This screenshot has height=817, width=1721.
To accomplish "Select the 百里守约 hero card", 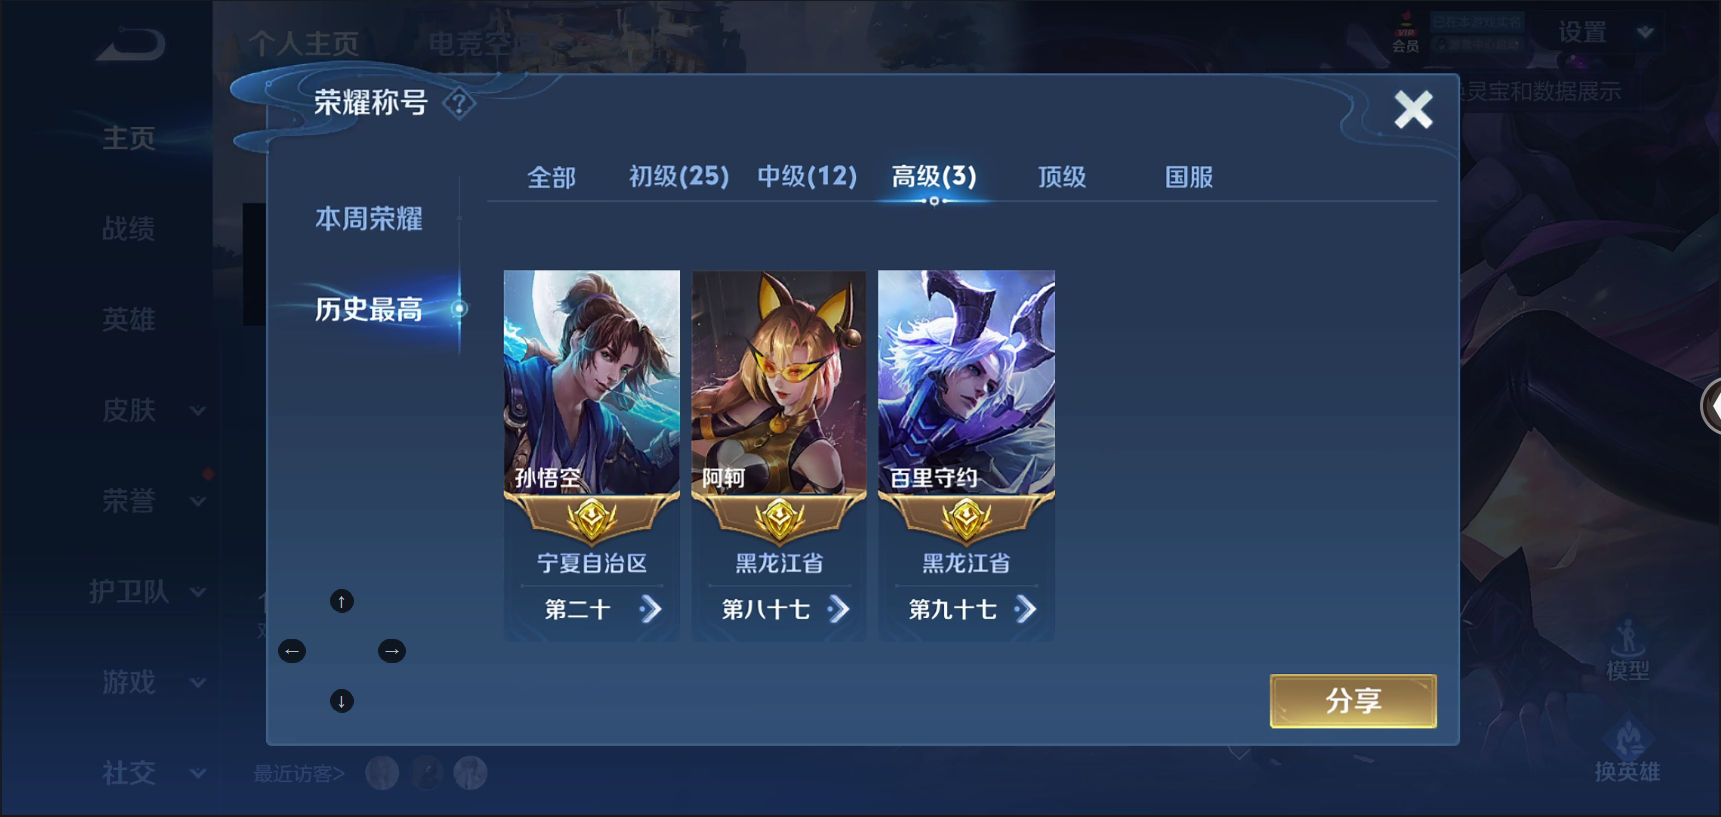I will 966,455.
